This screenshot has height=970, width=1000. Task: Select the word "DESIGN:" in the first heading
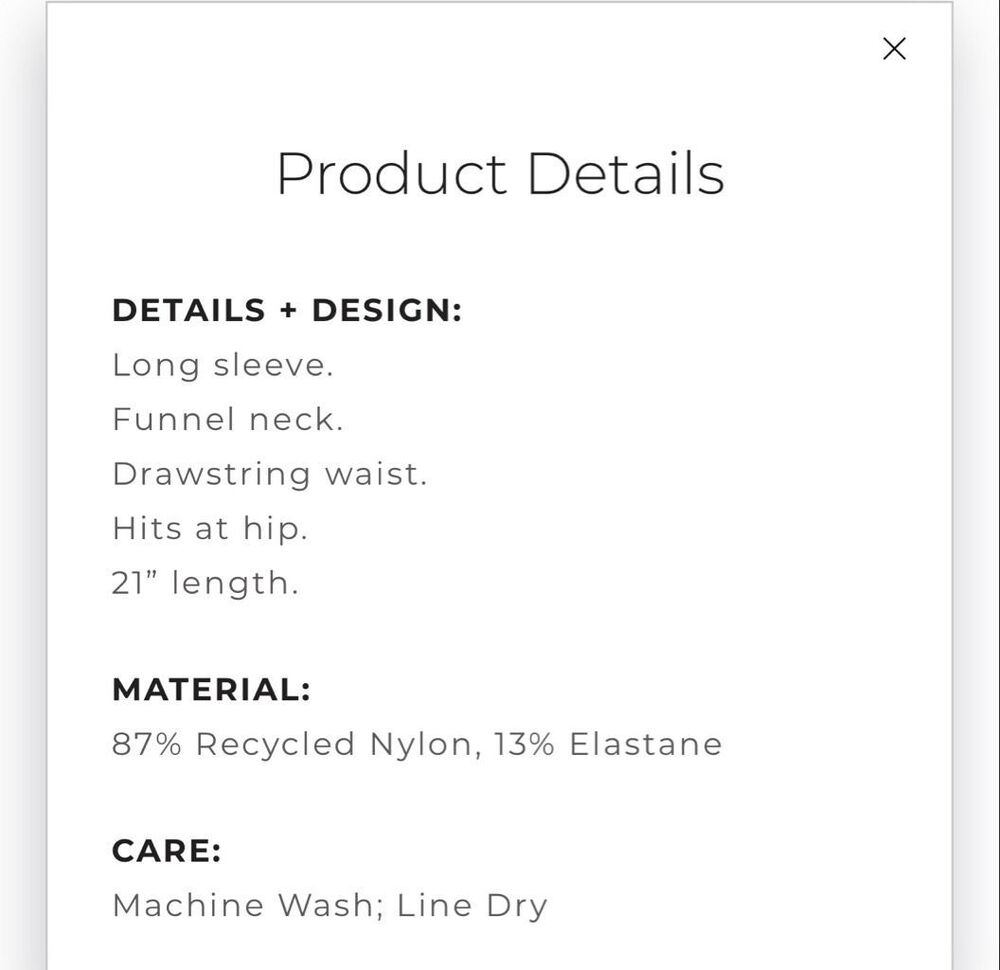point(387,311)
